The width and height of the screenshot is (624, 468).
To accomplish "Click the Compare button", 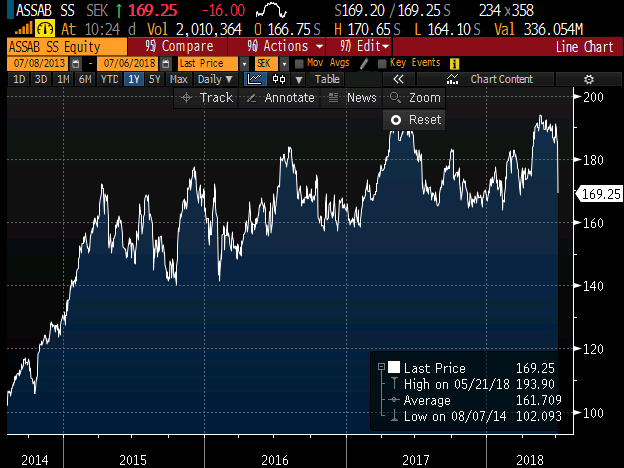I will (180, 47).
